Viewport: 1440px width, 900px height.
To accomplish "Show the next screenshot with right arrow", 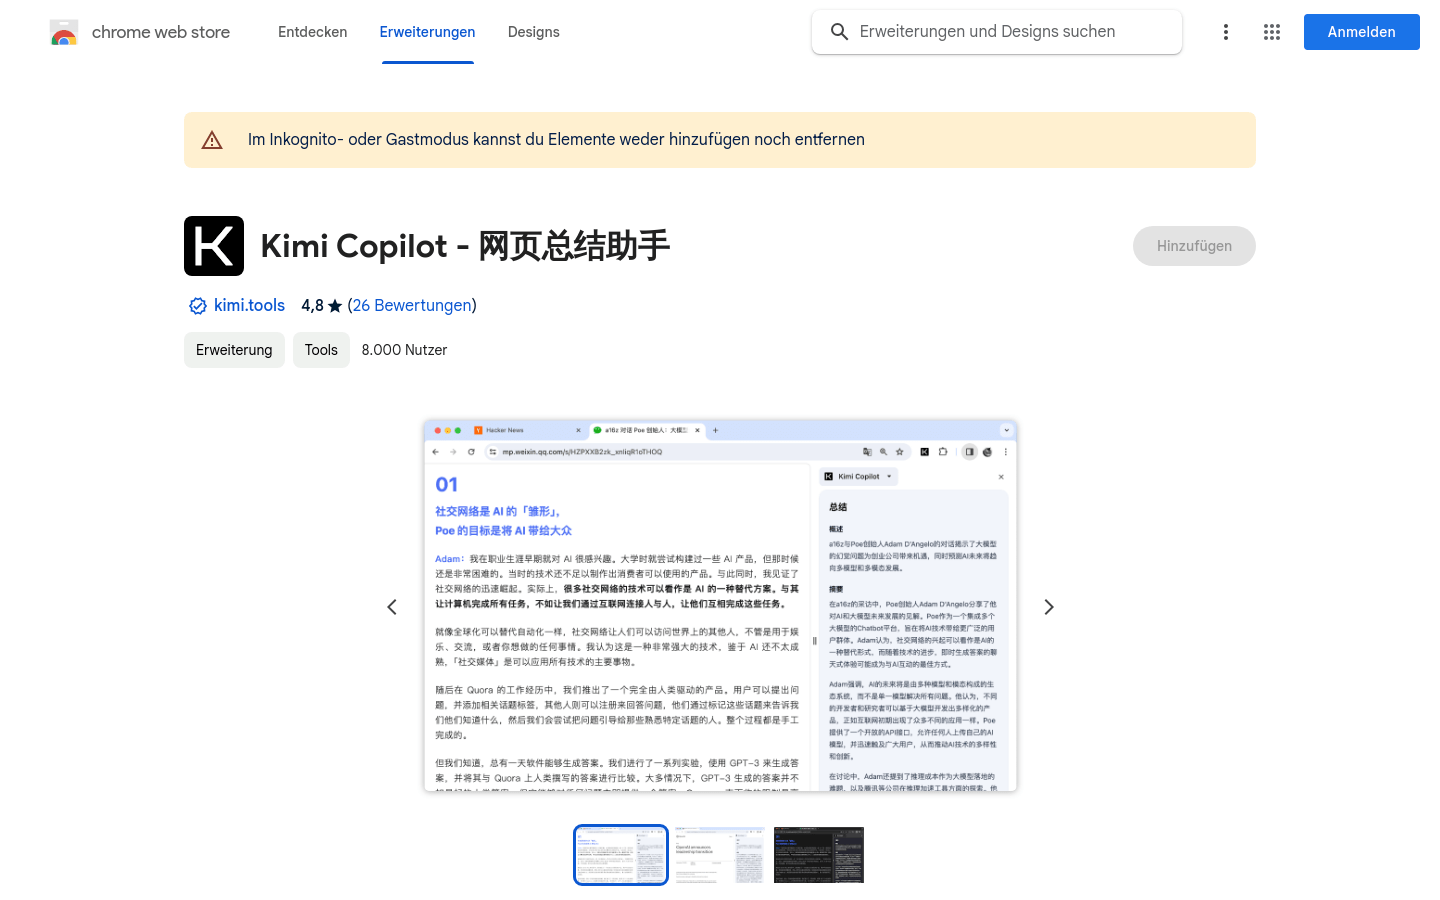I will coord(1049,607).
